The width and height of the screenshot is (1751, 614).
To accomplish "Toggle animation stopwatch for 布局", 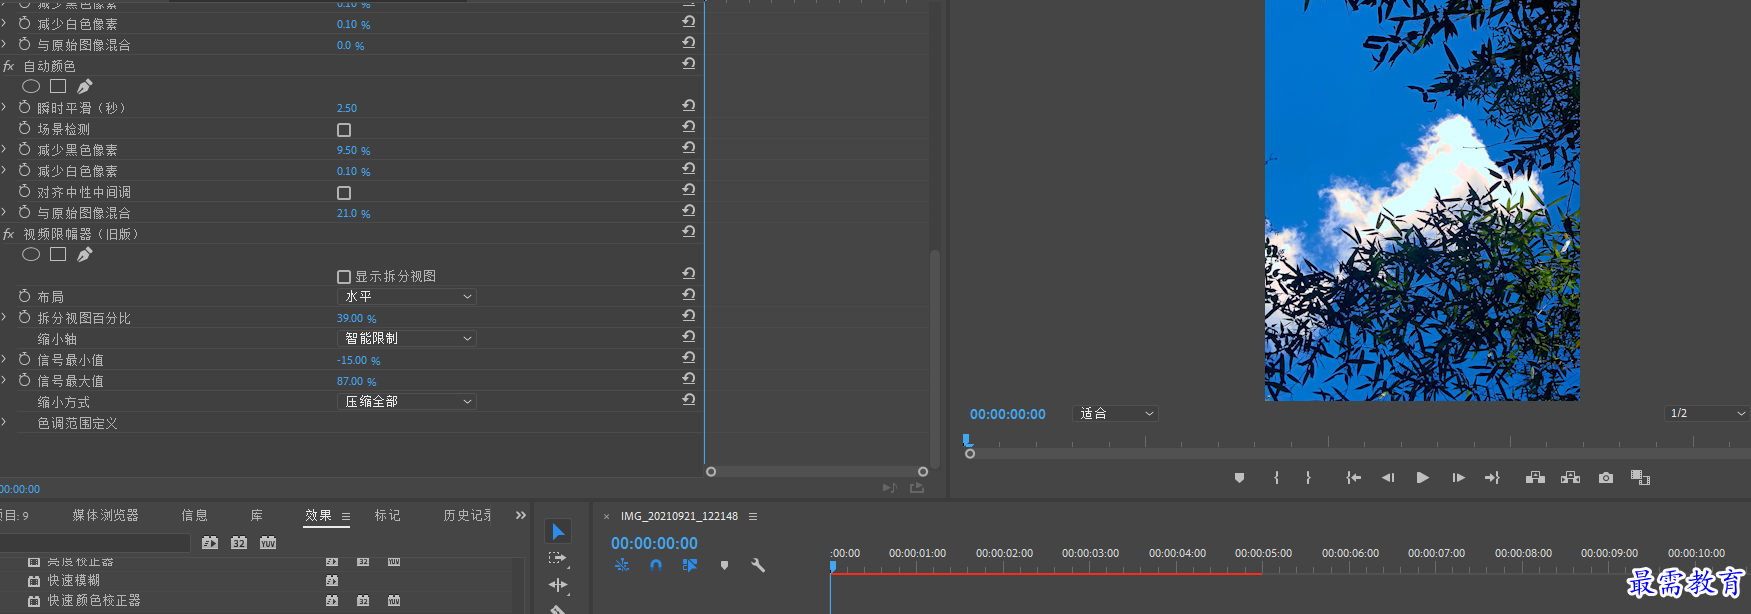I will click(x=25, y=296).
